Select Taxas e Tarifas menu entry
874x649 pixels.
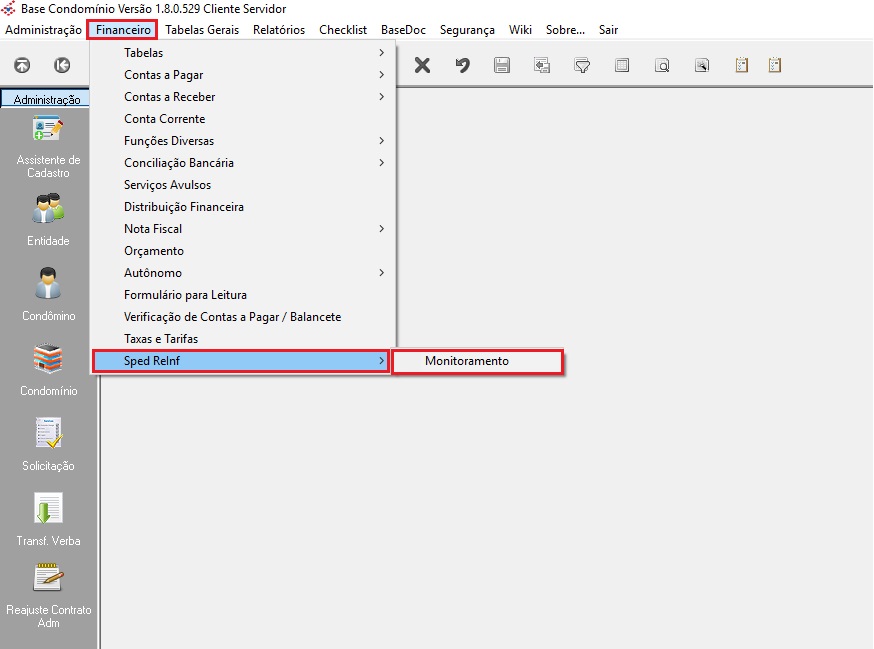(242, 339)
